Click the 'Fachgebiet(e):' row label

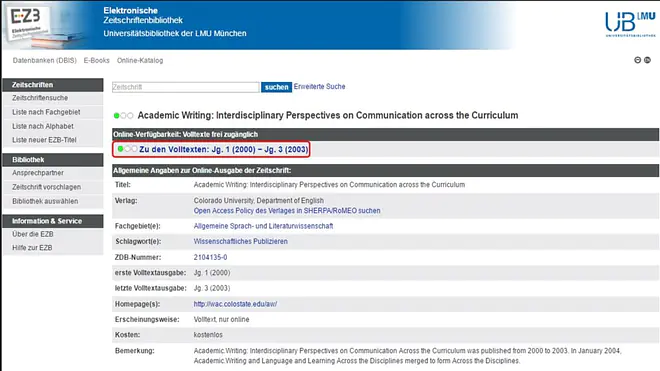[x=138, y=226]
